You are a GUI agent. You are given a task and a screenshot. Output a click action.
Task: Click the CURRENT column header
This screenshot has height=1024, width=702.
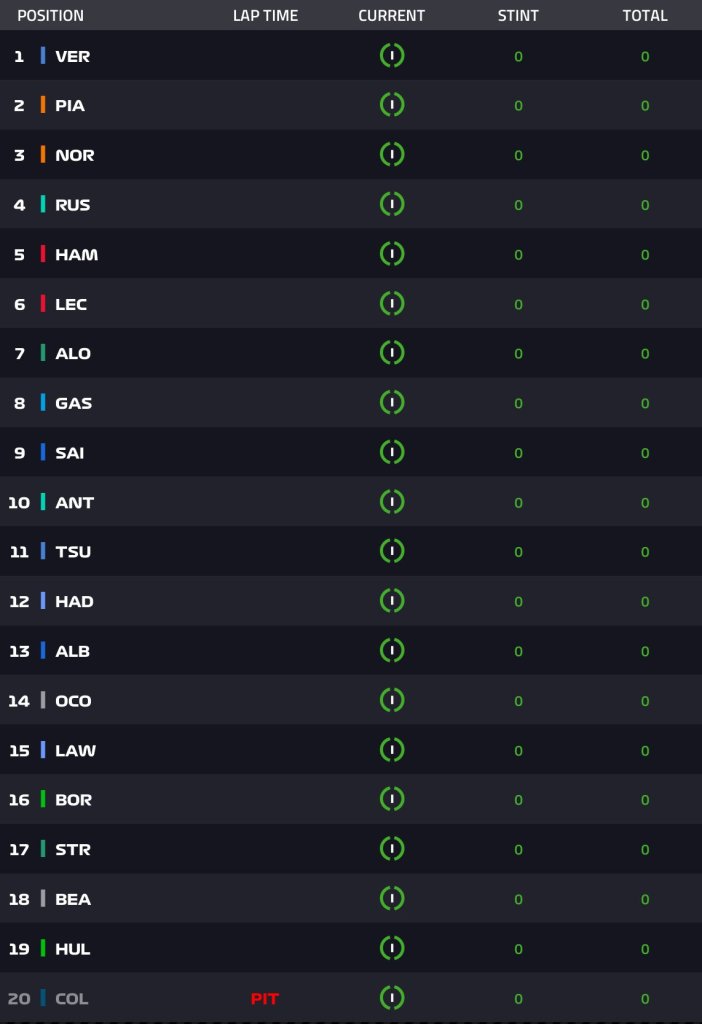pyautogui.click(x=391, y=16)
